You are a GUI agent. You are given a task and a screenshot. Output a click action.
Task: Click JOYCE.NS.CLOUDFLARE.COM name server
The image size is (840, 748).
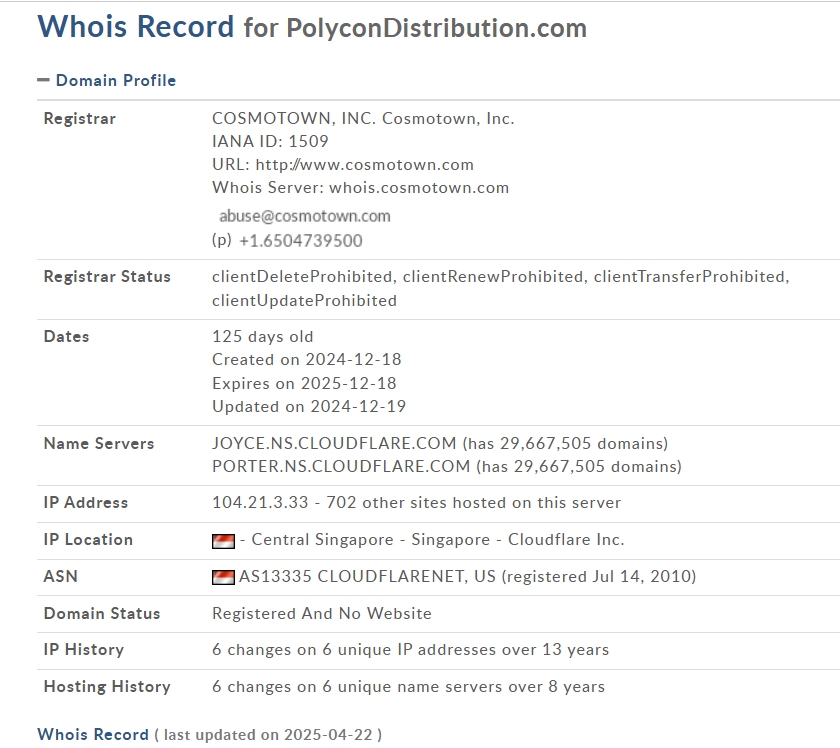pos(334,444)
